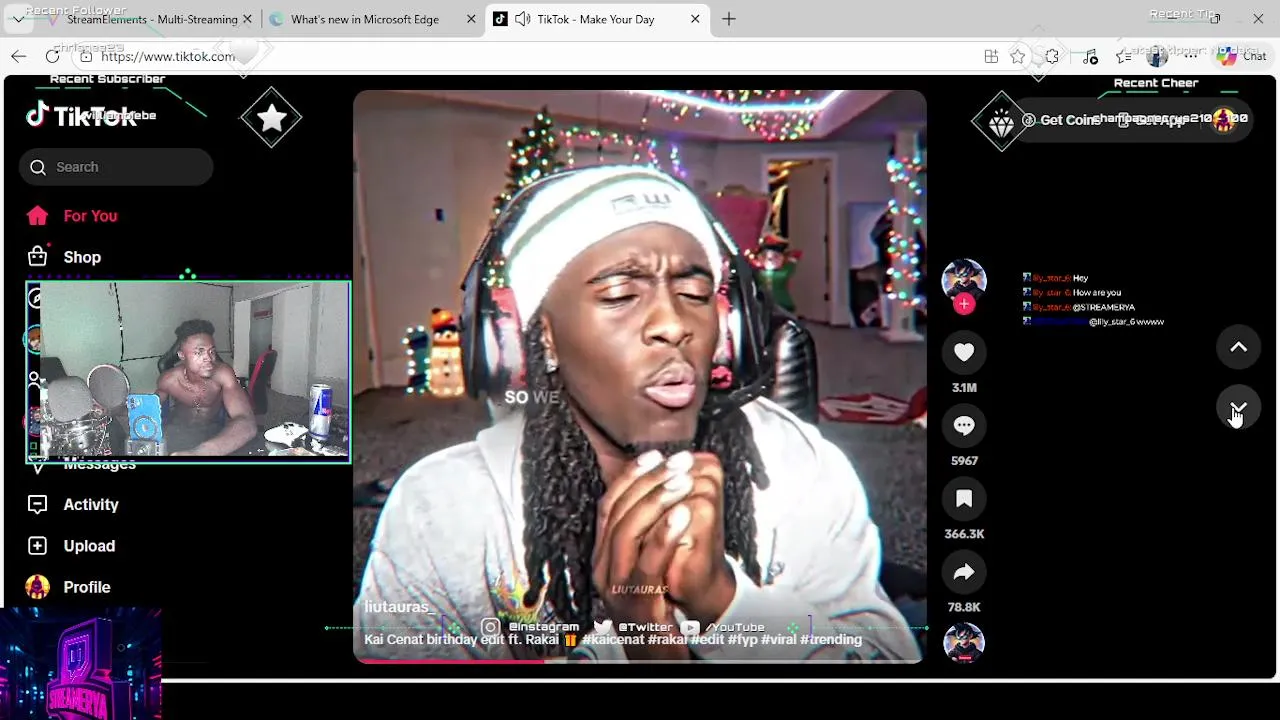Open the account avatar menu at top right
This screenshot has width=1280, height=720.
point(1223,120)
